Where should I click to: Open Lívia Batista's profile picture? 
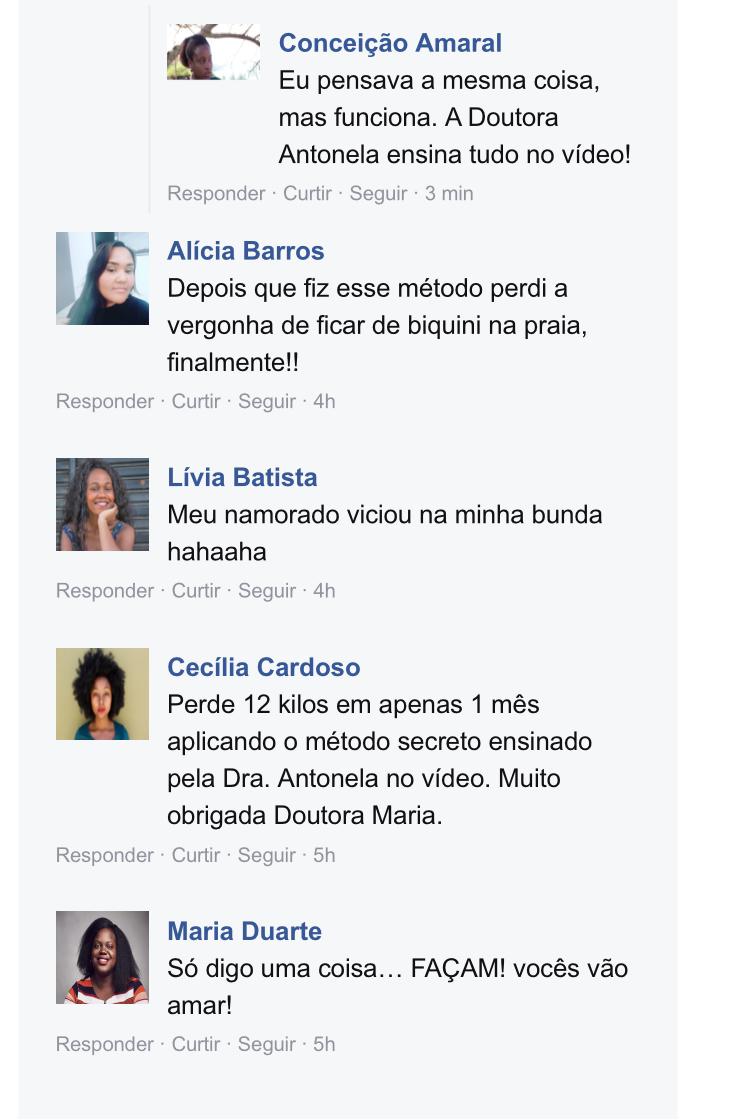pyautogui.click(x=102, y=504)
